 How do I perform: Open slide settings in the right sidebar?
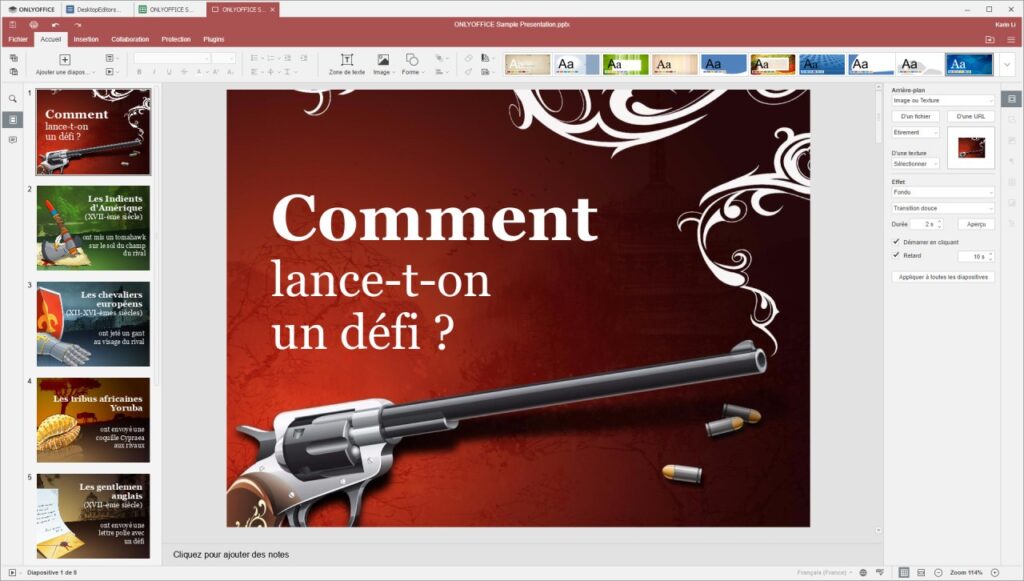[x=1012, y=99]
